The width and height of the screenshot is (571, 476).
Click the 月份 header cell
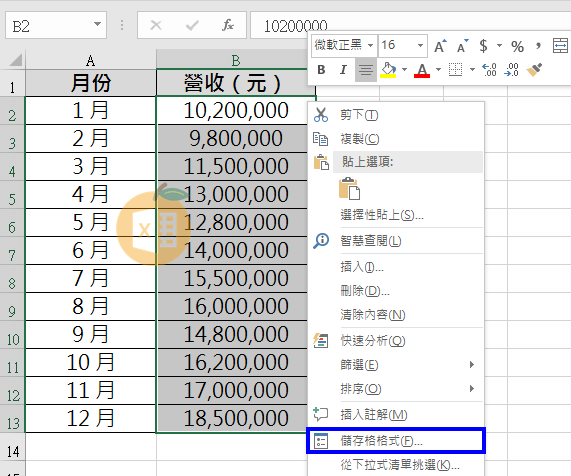pos(91,83)
